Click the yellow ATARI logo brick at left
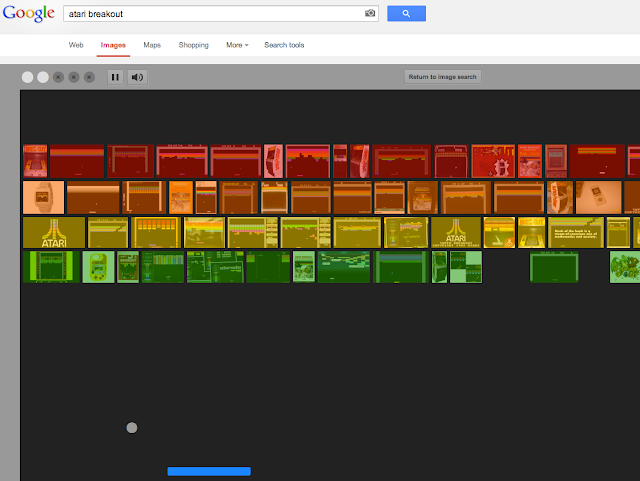The width and height of the screenshot is (640, 481). point(54,232)
